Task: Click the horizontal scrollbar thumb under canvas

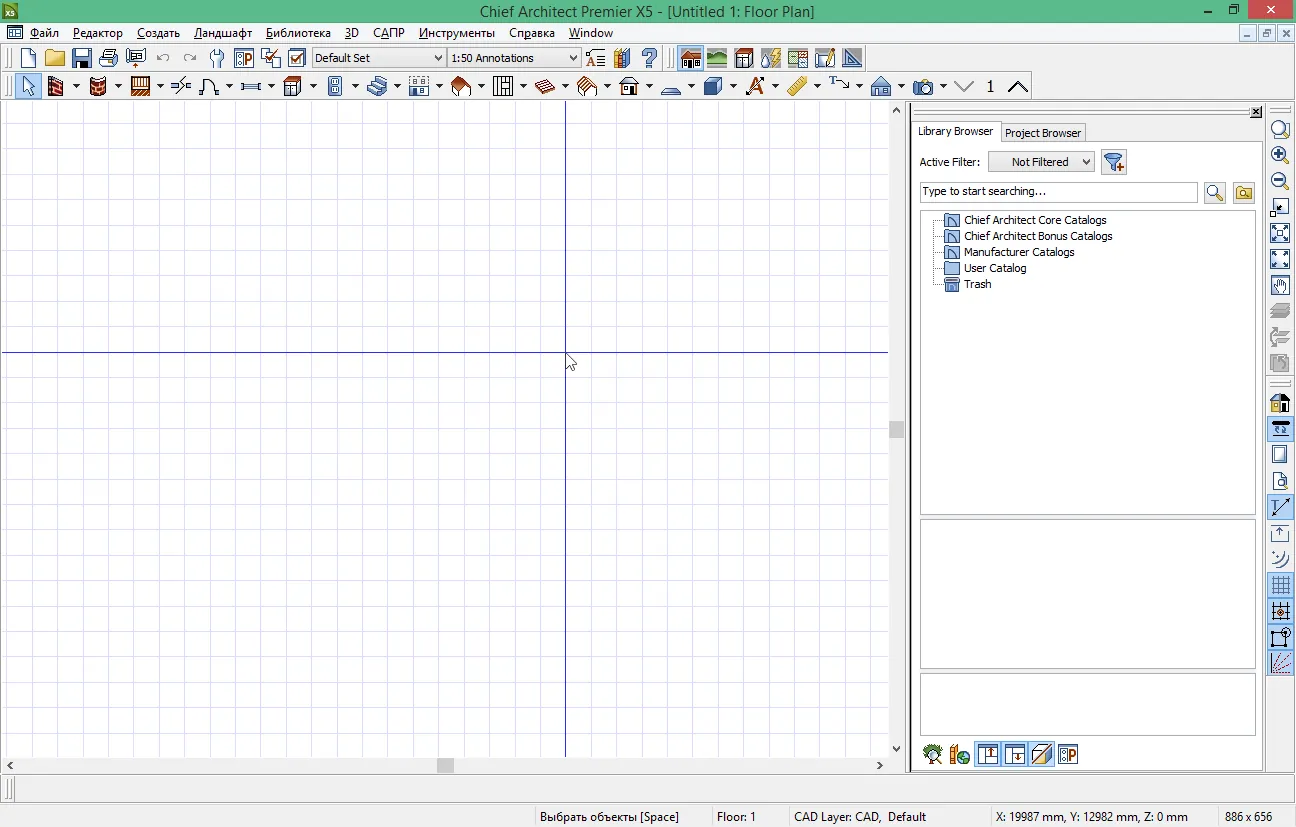Action: [446, 765]
